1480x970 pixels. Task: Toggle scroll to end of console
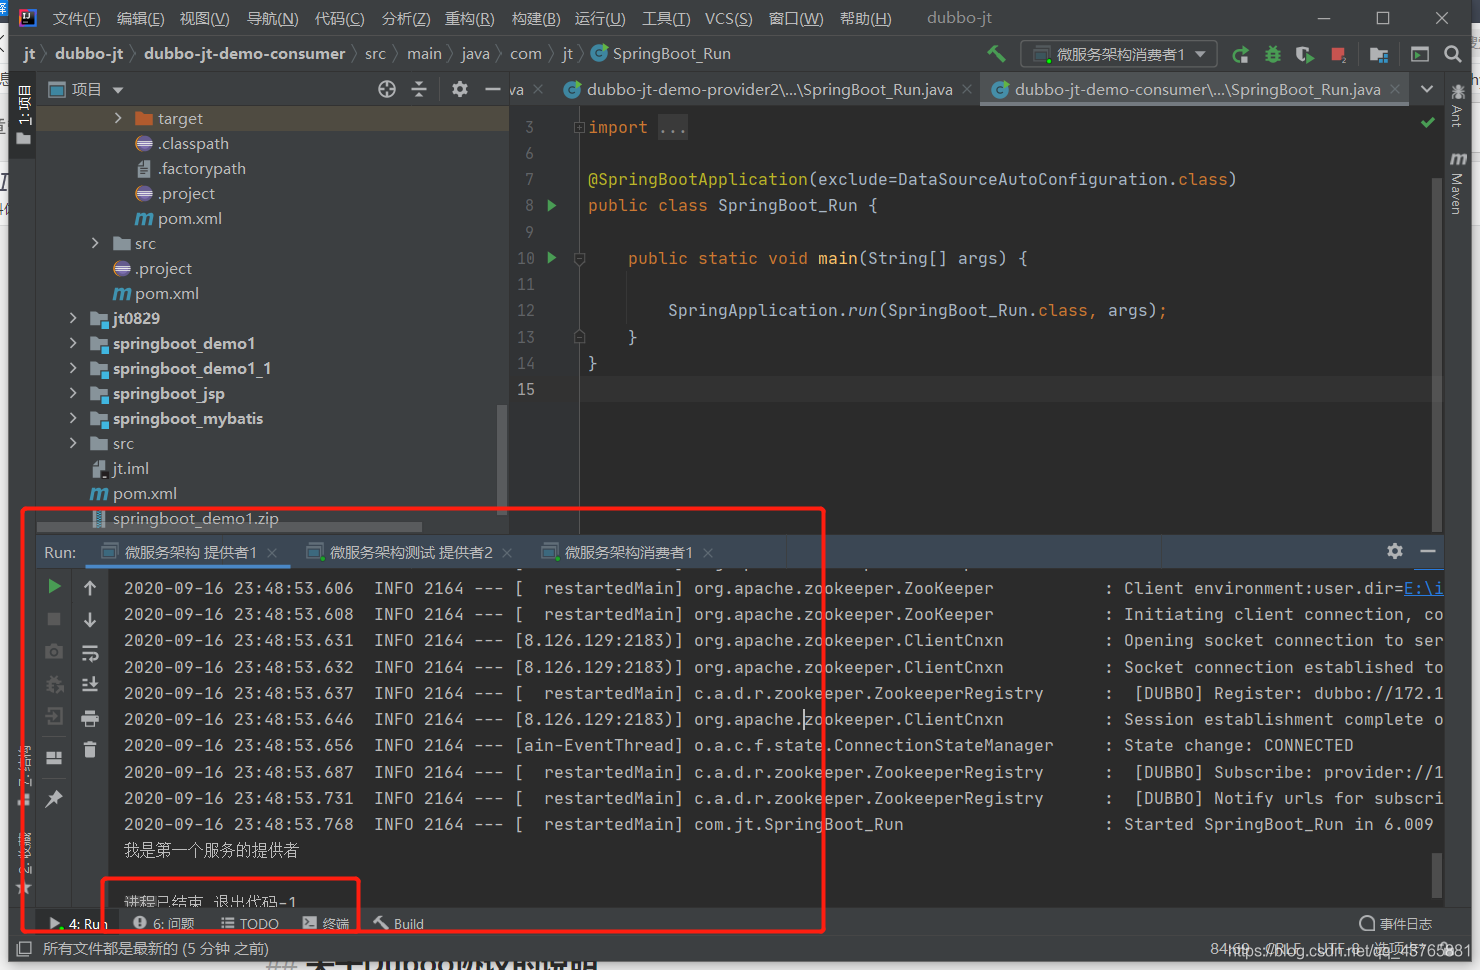[x=90, y=685]
